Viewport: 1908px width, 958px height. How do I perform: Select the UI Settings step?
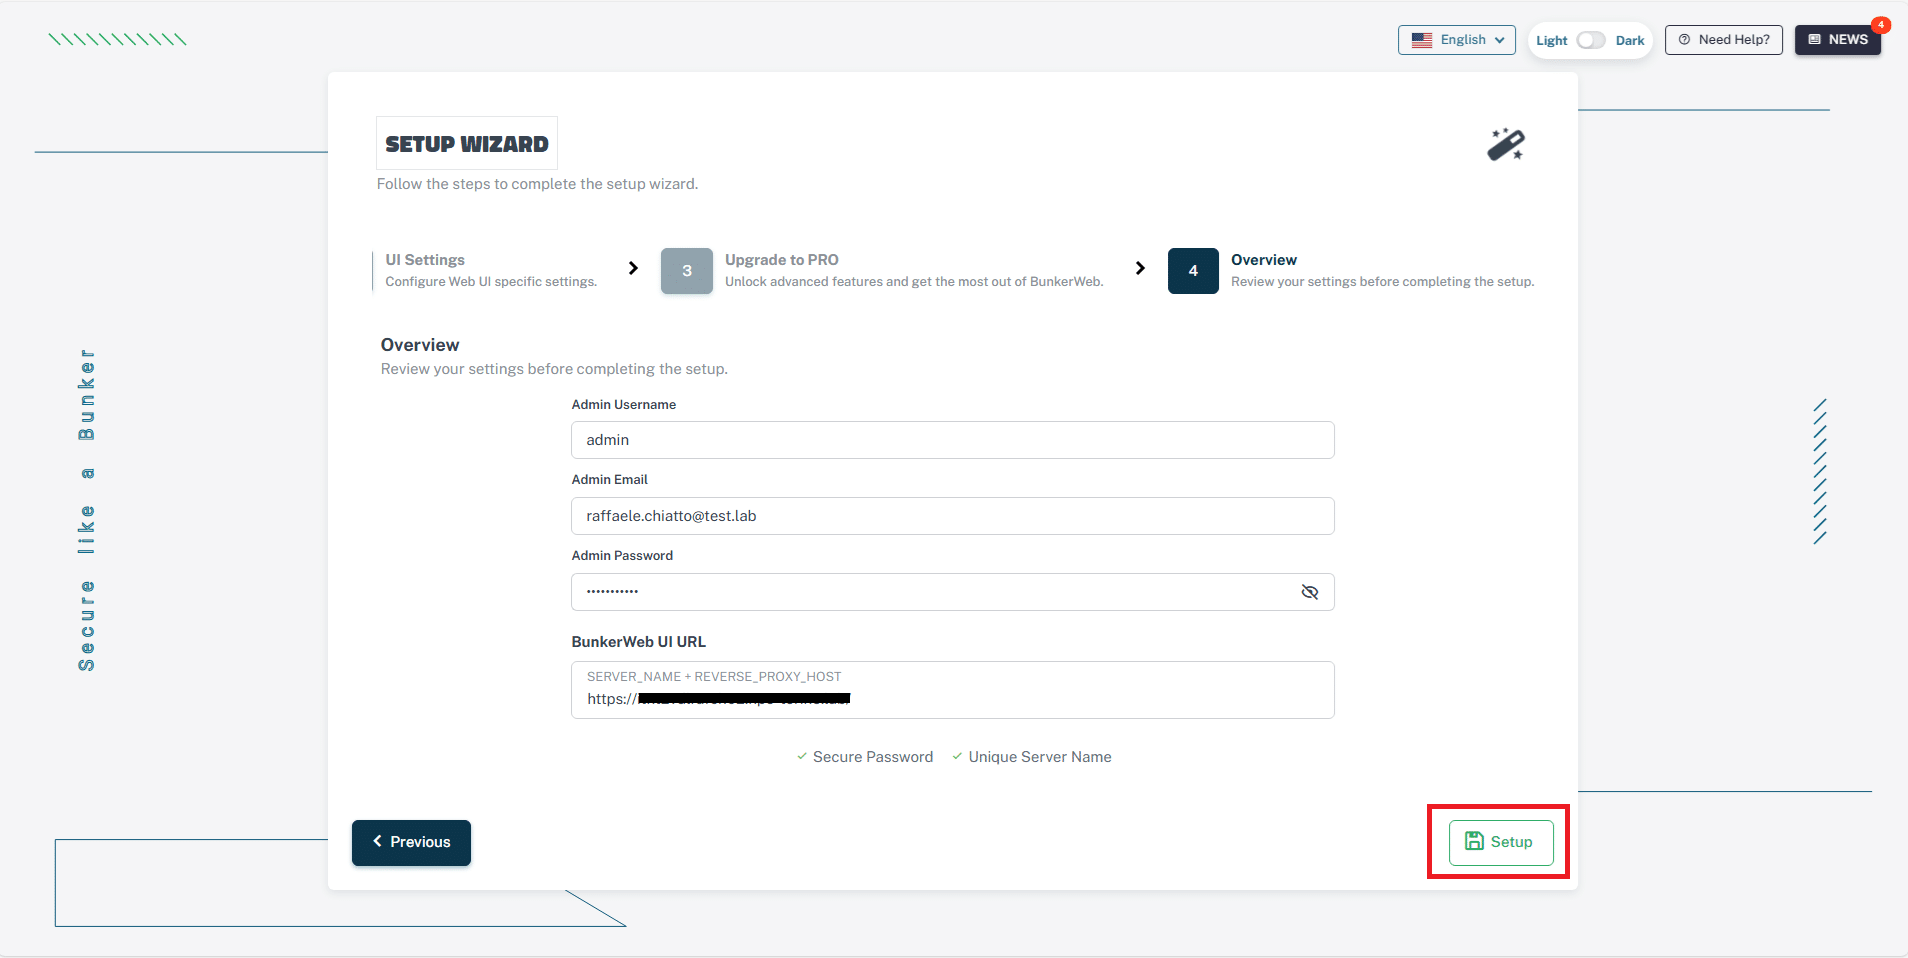425,260
